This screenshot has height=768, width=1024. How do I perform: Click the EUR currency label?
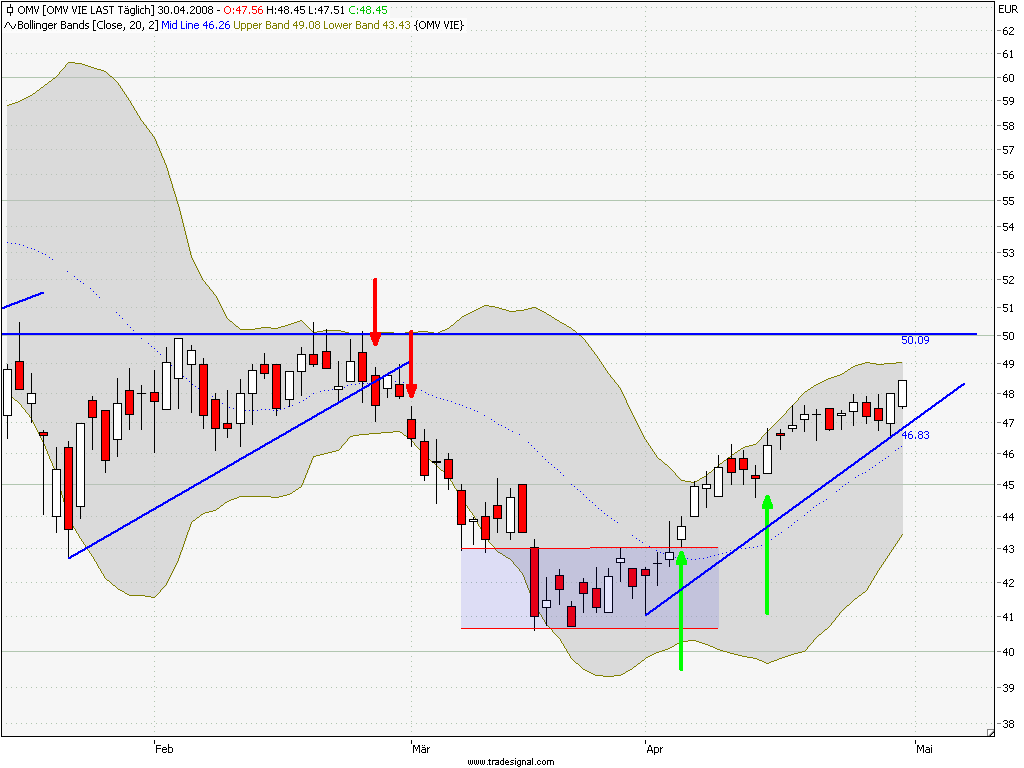pyautogui.click(x=1008, y=9)
